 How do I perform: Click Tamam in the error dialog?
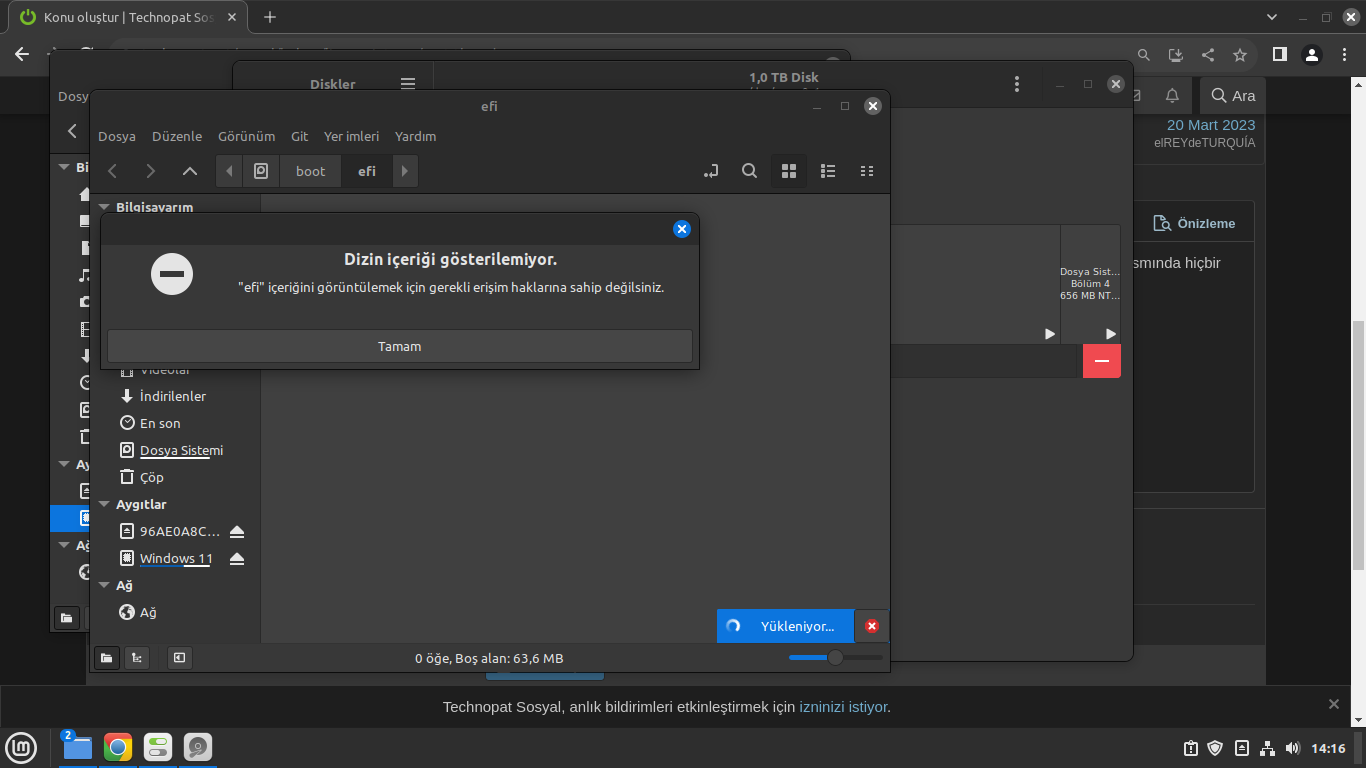tap(400, 346)
